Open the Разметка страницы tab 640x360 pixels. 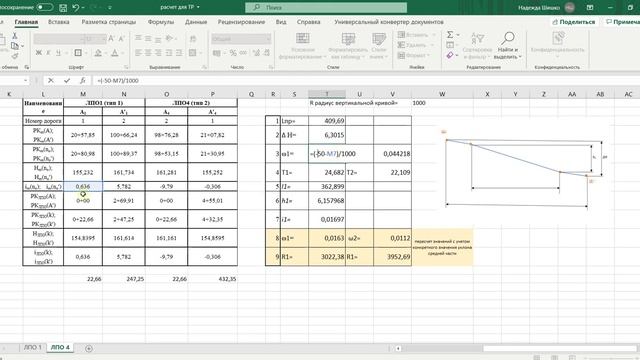pyautogui.click(x=109, y=22)
